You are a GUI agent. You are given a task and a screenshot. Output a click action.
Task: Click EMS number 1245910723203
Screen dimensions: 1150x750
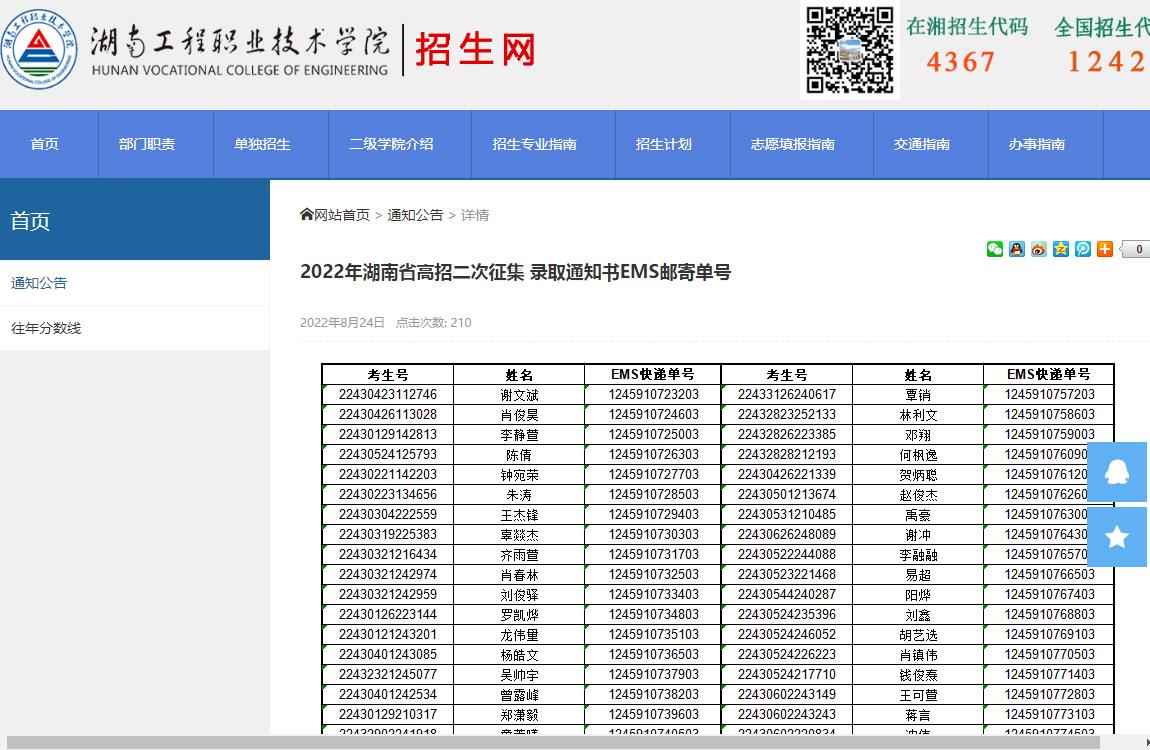[x=653, y=394]
